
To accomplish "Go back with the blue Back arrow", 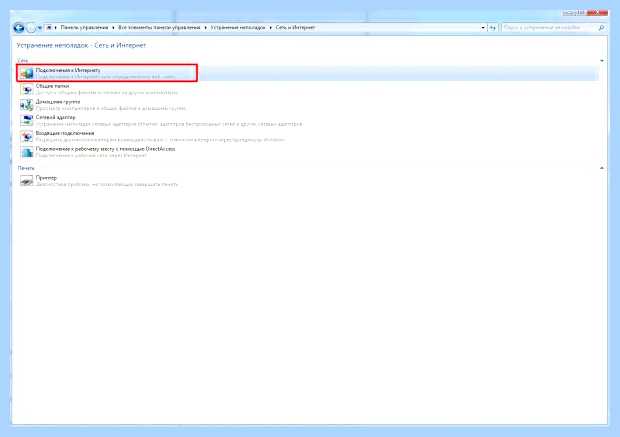I will [x=19, y=28].
